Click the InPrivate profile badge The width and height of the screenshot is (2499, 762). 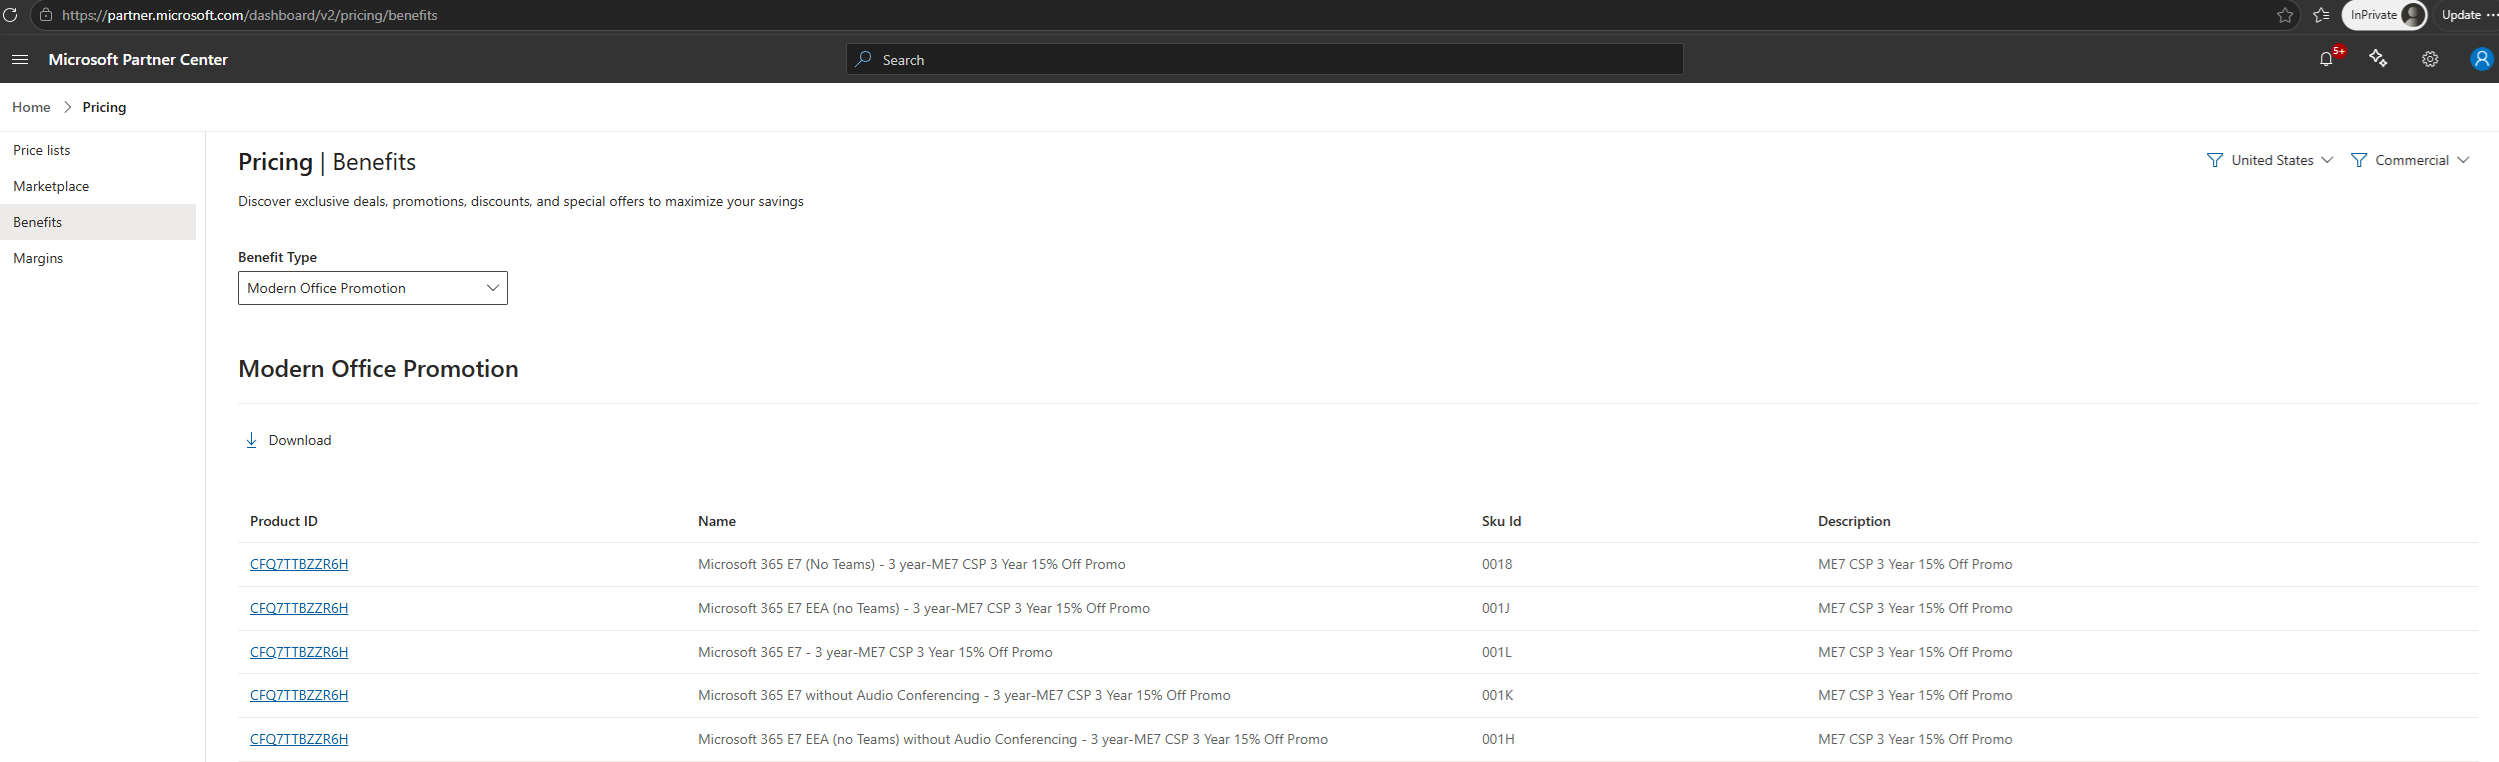[2384, 15]
